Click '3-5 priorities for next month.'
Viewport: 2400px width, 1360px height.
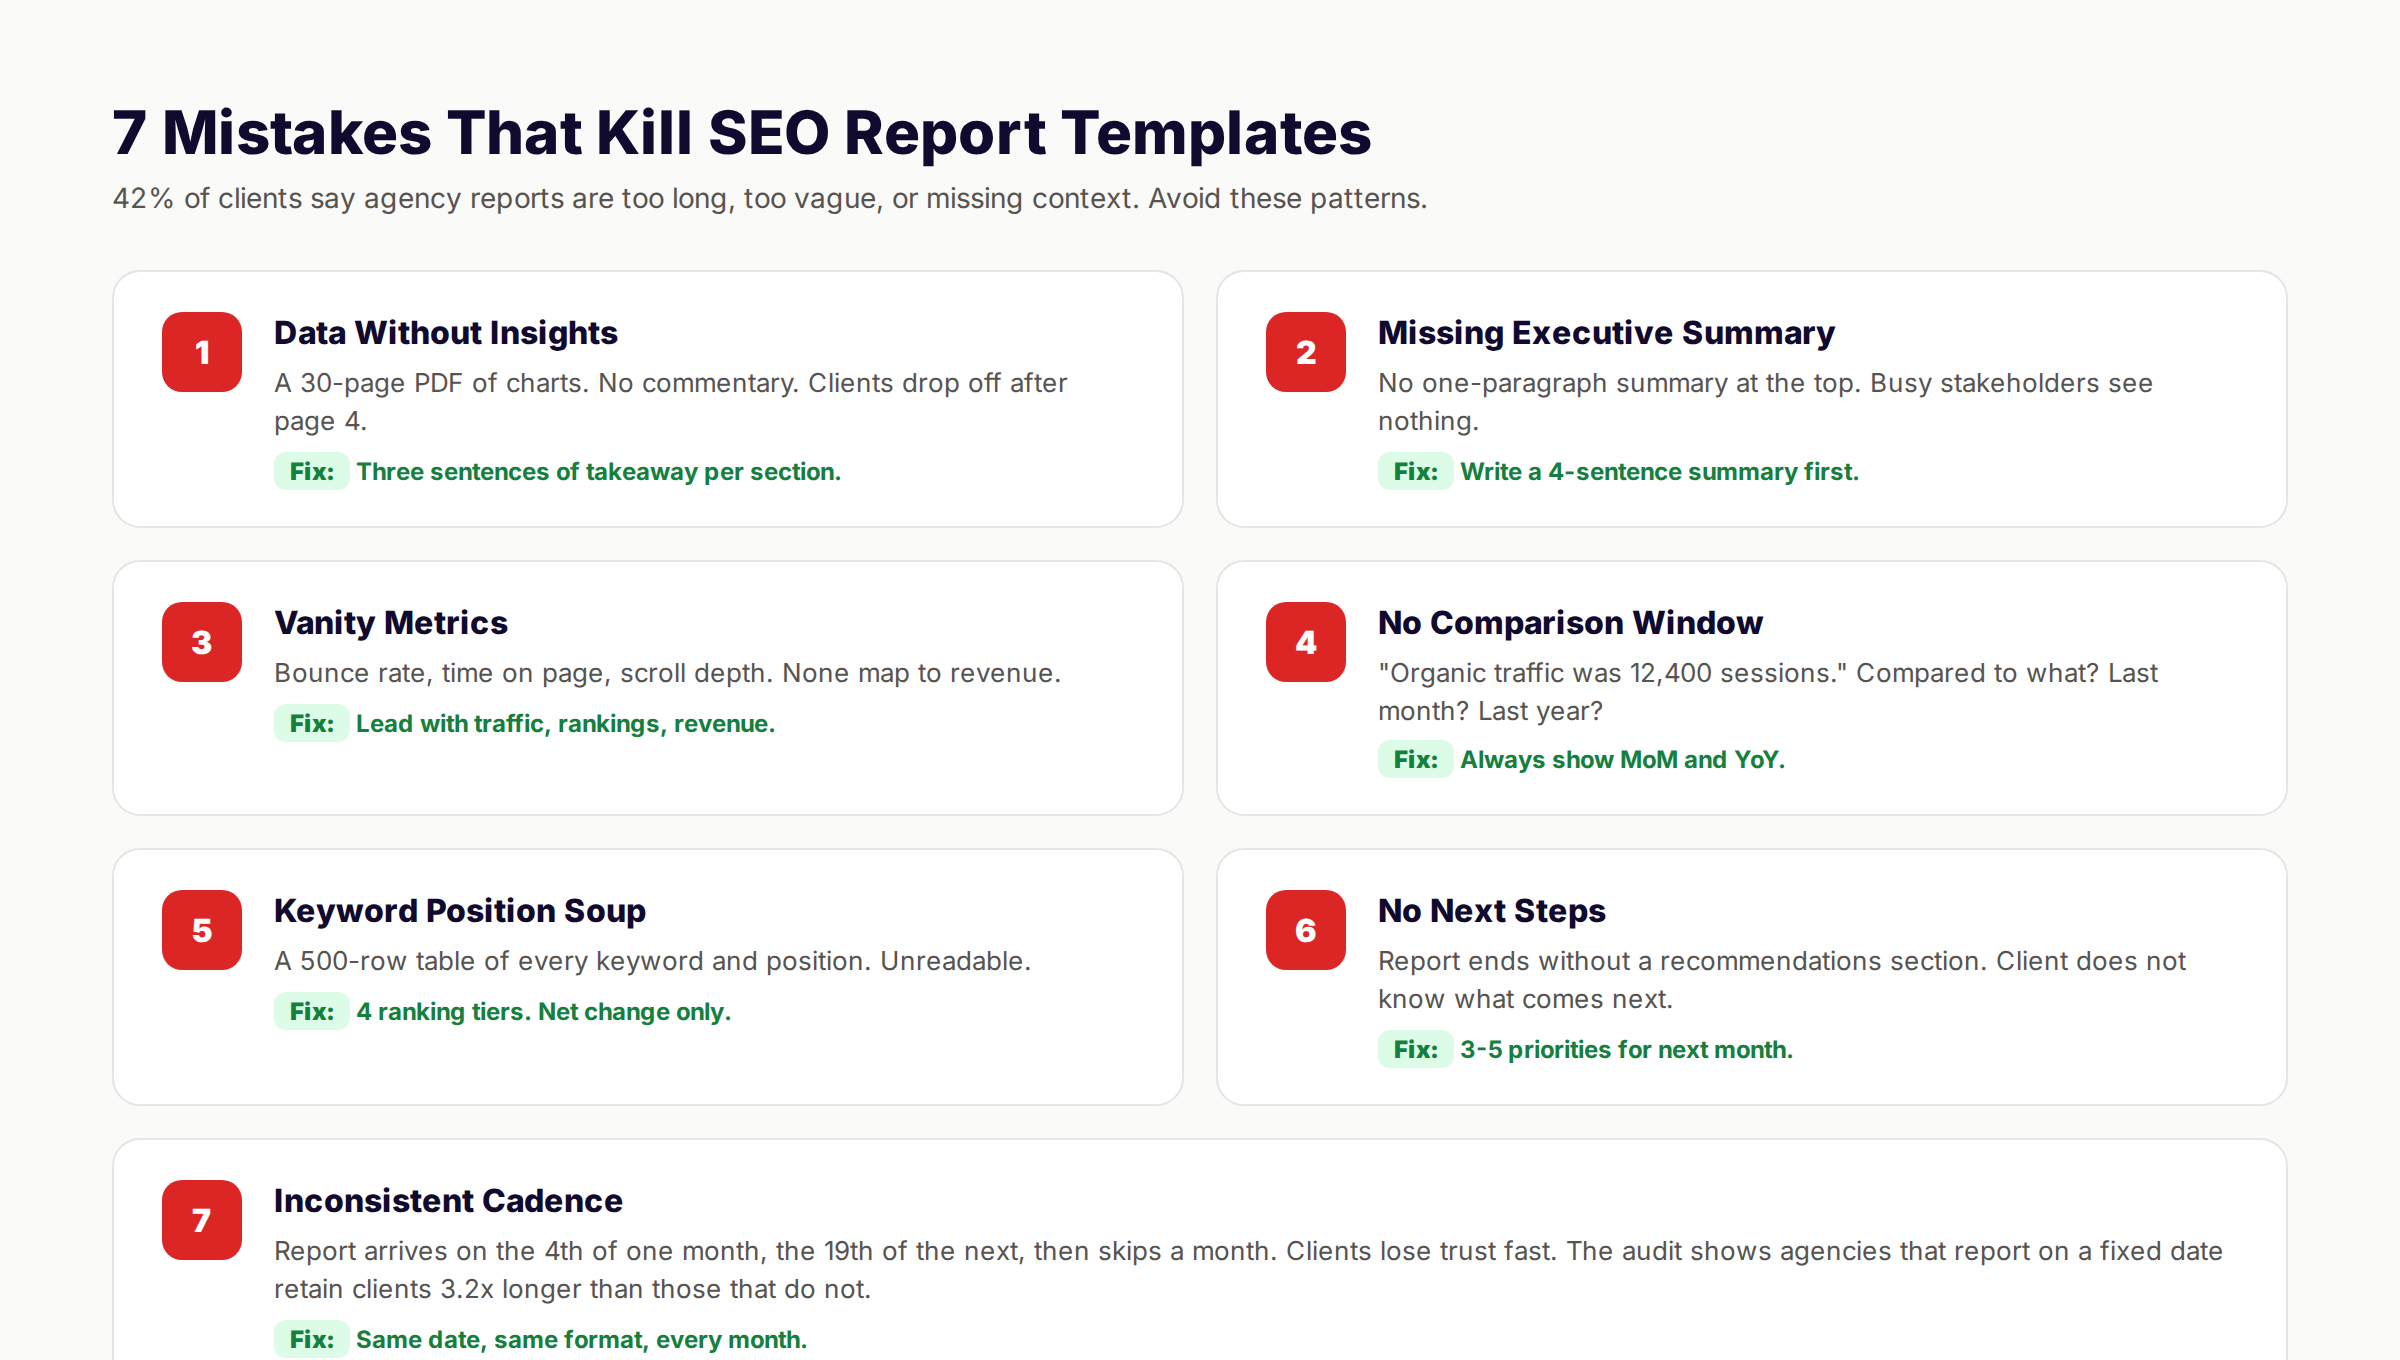1627,1050
